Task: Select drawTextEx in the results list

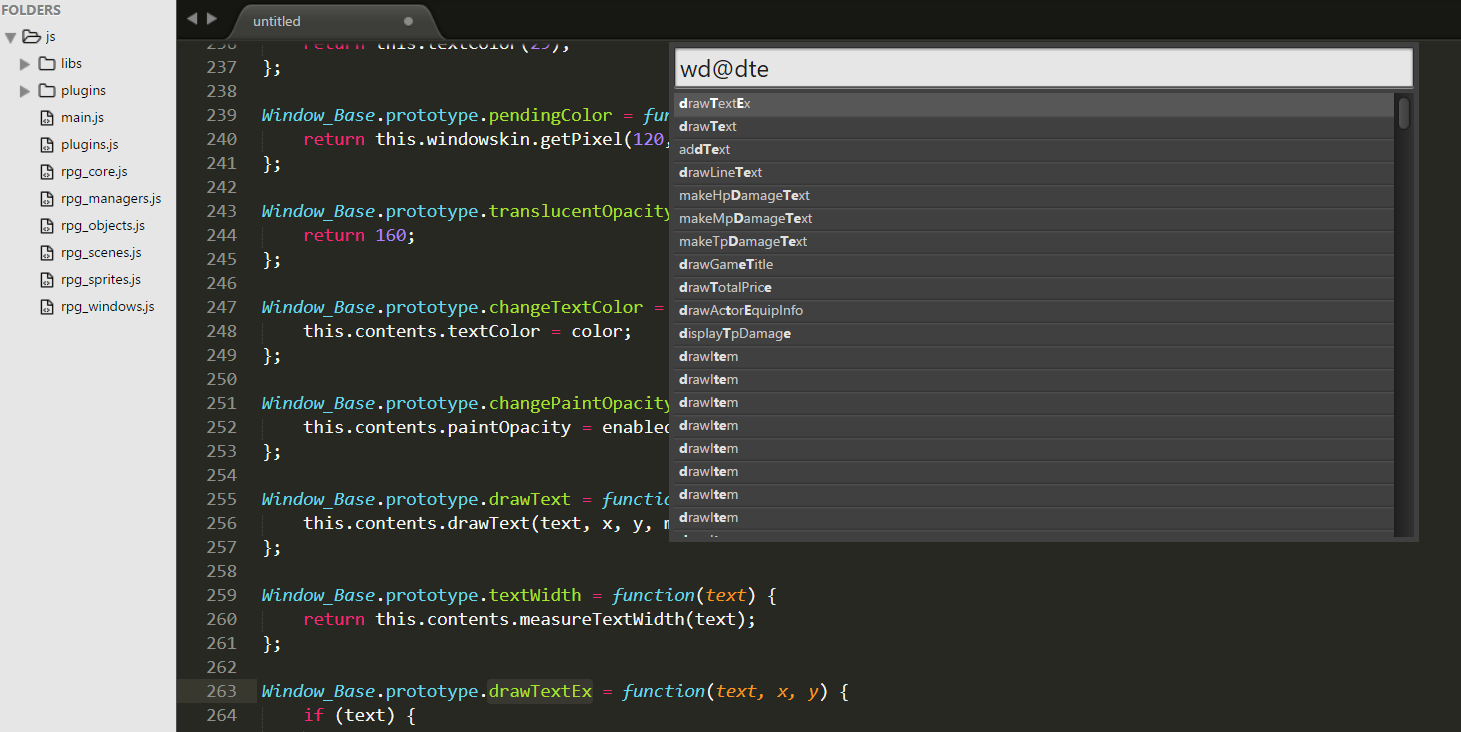Action: click(x=1034, y=104)
